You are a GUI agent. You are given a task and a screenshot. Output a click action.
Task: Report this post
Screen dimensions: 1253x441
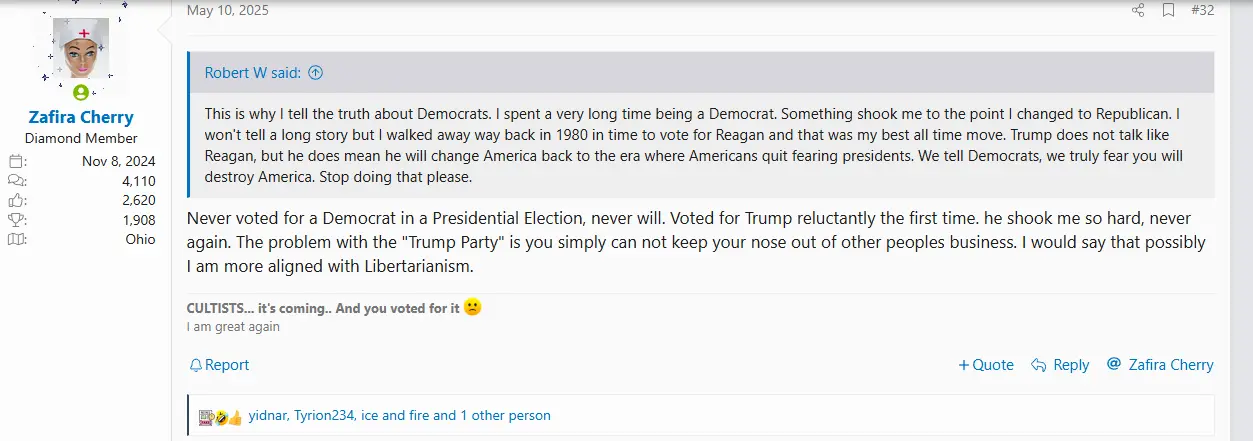click(219, 365)
